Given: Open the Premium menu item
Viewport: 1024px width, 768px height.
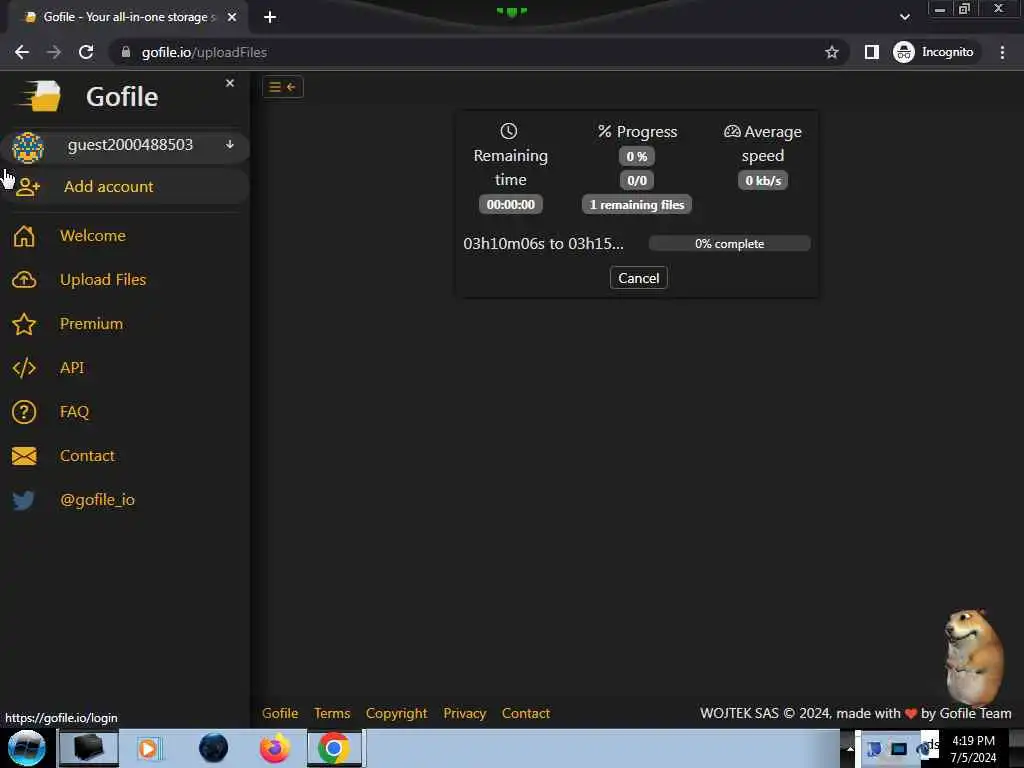Looking at the screenshot, I should point(91,324).
